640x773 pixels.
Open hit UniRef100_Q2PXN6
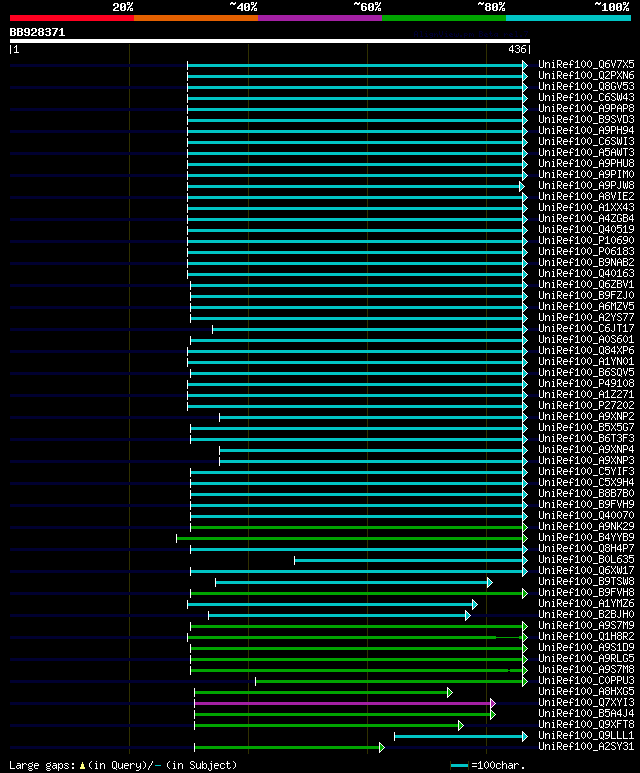point(586,75)
